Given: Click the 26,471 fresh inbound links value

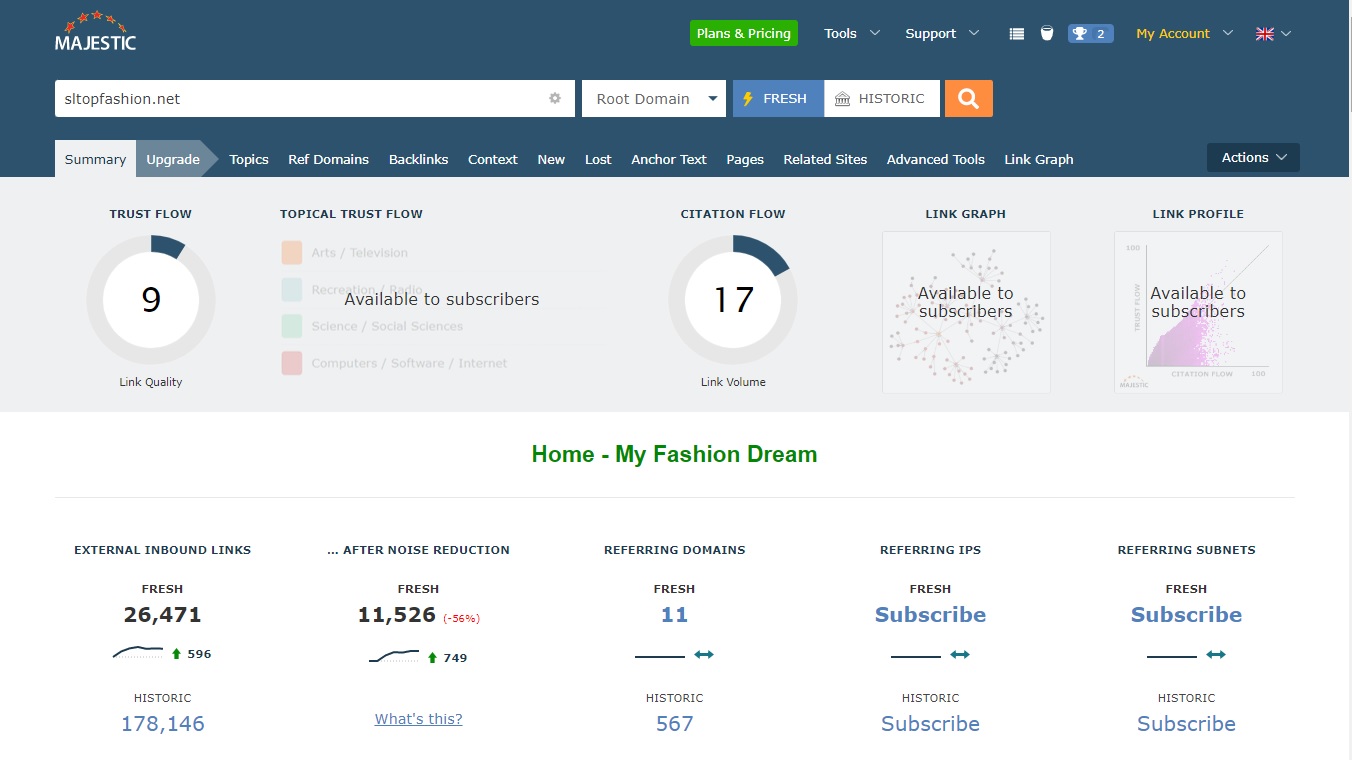Looking at the screenshot, I should coord(163,615).
